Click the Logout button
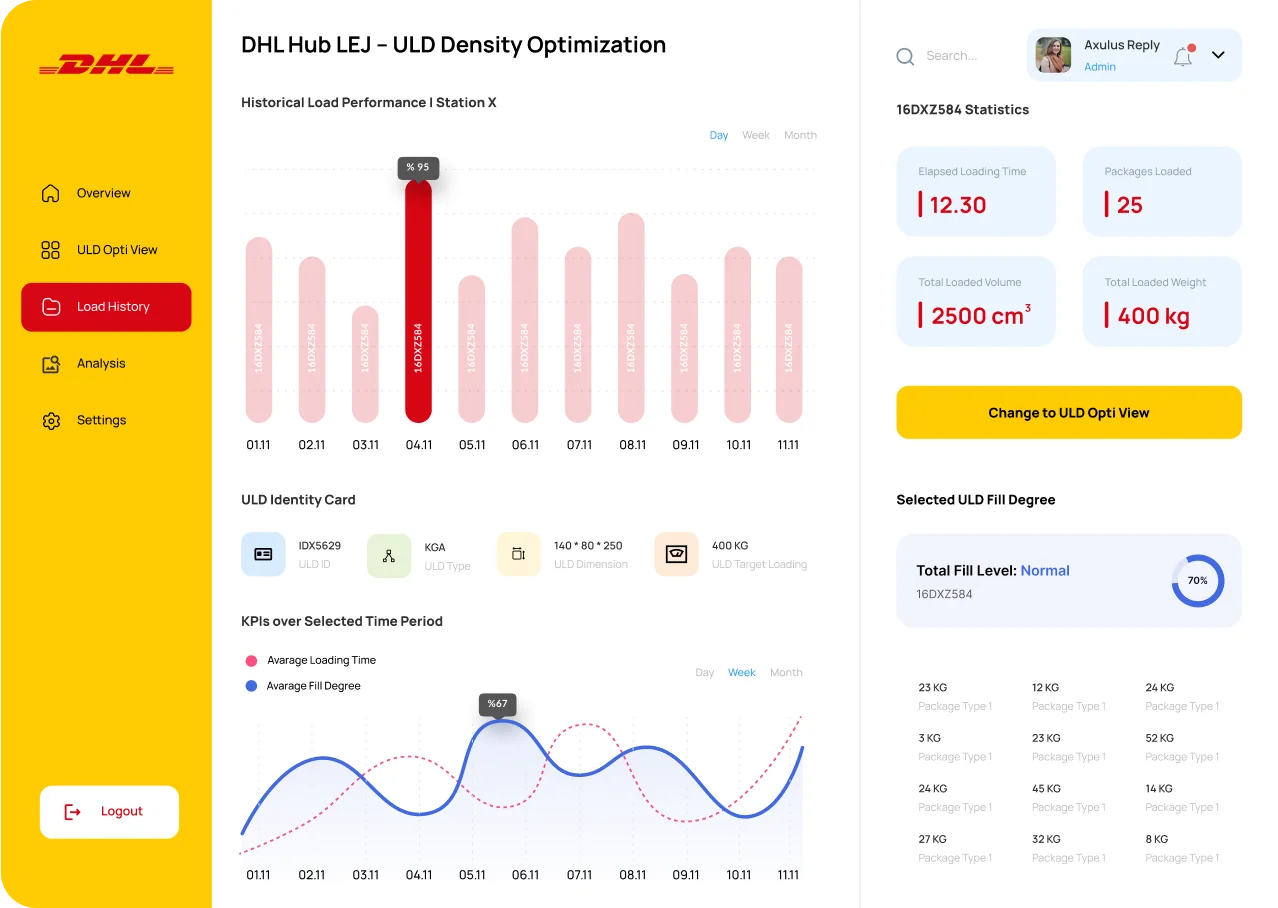1278x908 pixels. click(109, 812)
